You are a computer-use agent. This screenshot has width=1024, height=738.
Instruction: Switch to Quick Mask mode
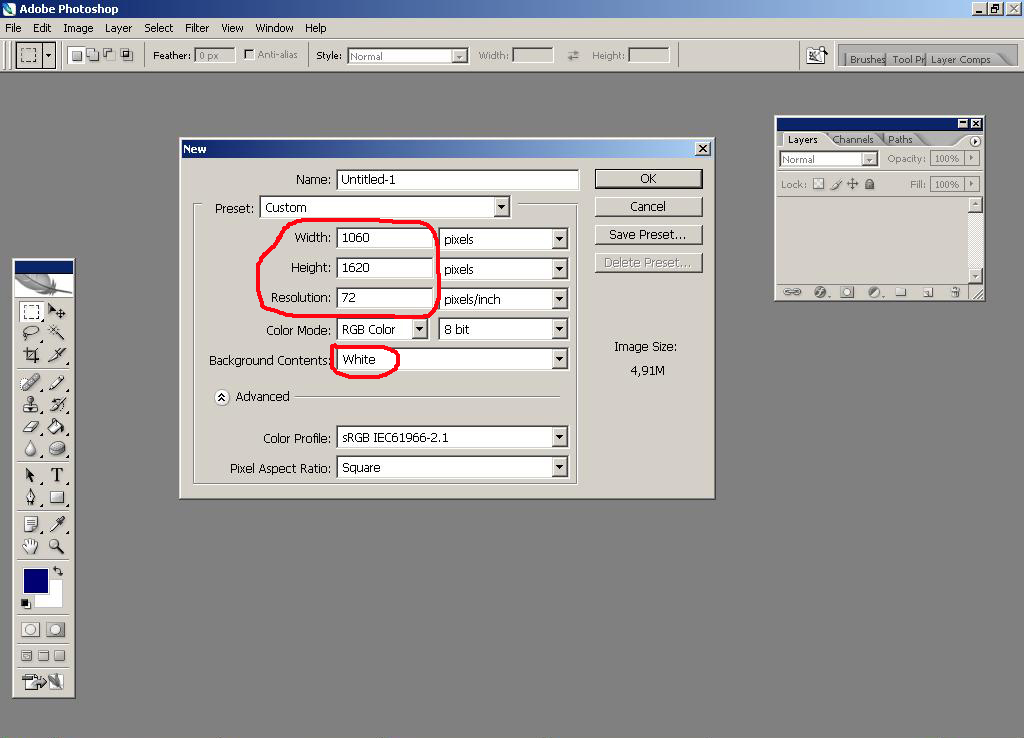tap(56, 630)
